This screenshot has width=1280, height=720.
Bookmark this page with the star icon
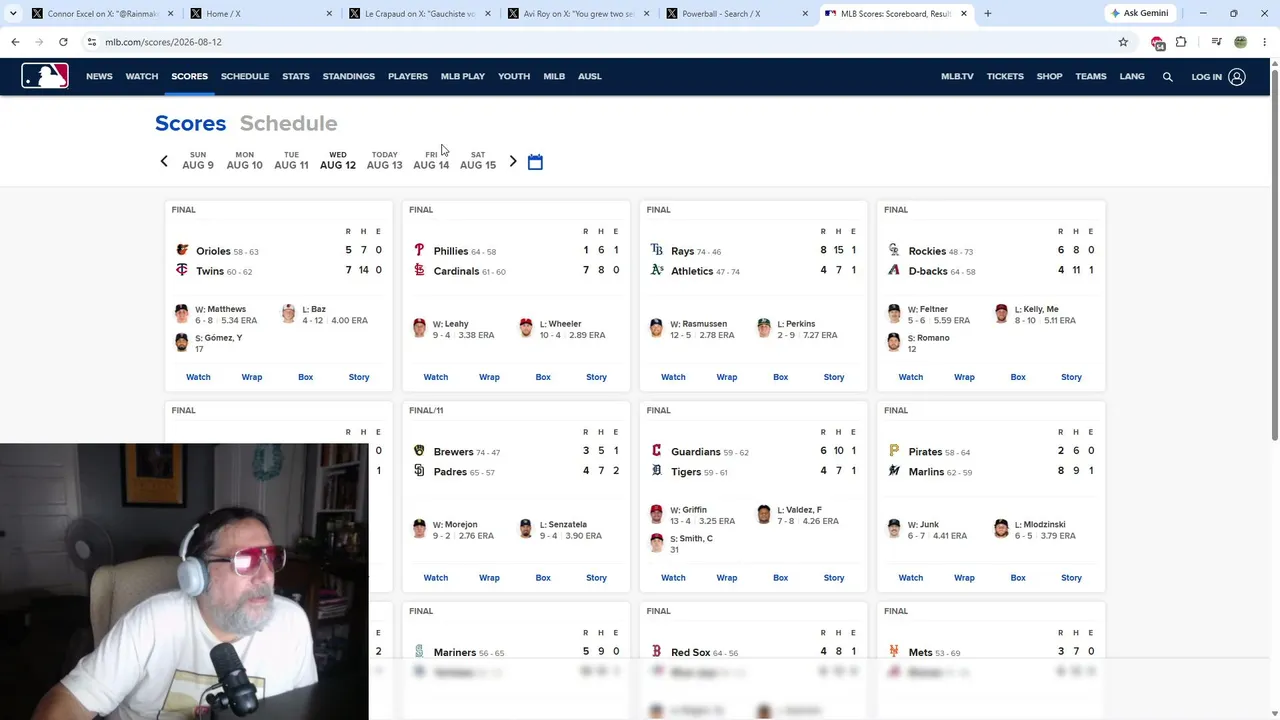tap(1123, 42)
